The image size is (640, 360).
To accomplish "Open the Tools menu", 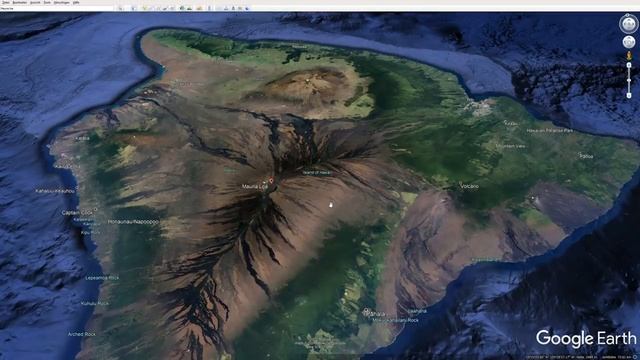I will coord(47,2).
